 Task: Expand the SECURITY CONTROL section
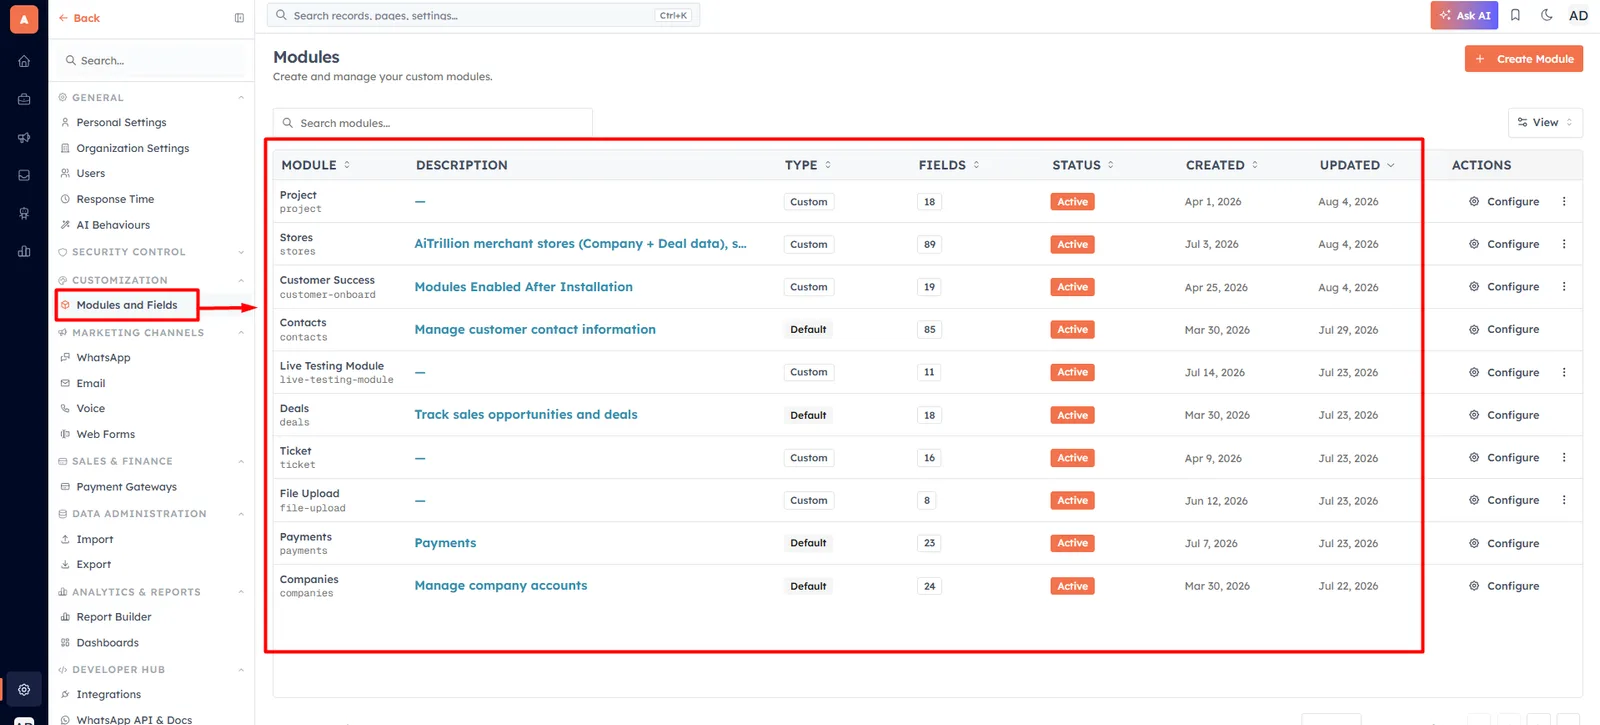241,252
